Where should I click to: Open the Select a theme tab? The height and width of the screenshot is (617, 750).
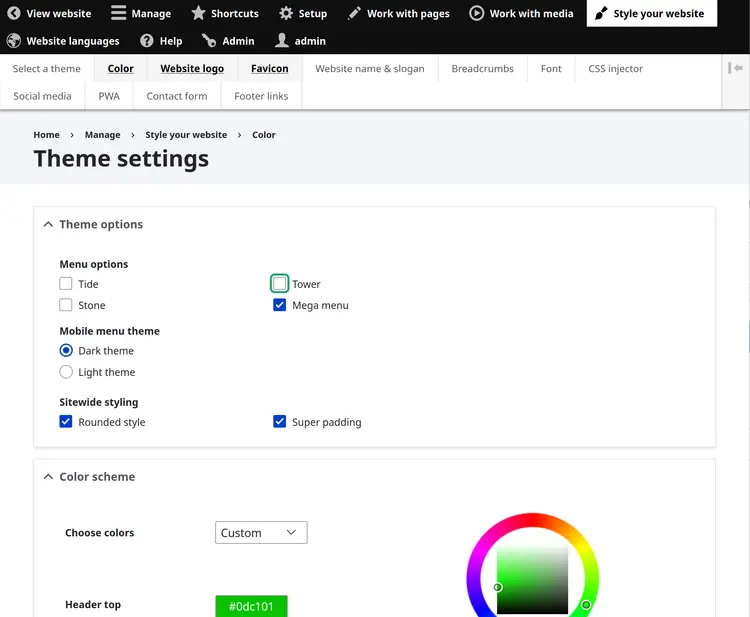click(46, 68)
